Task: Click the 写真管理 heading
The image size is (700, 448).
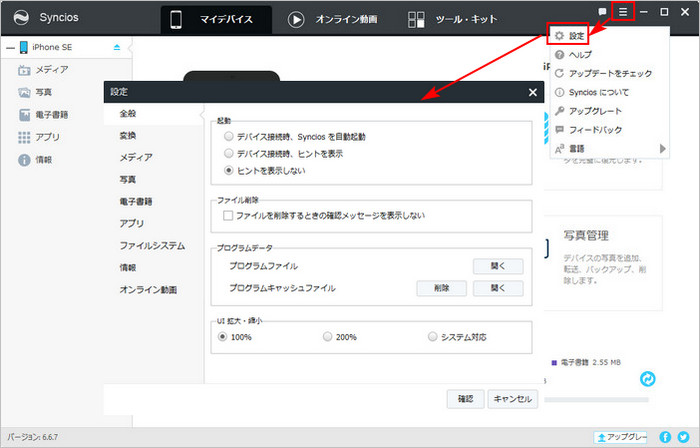Action: tap(586, 236)
